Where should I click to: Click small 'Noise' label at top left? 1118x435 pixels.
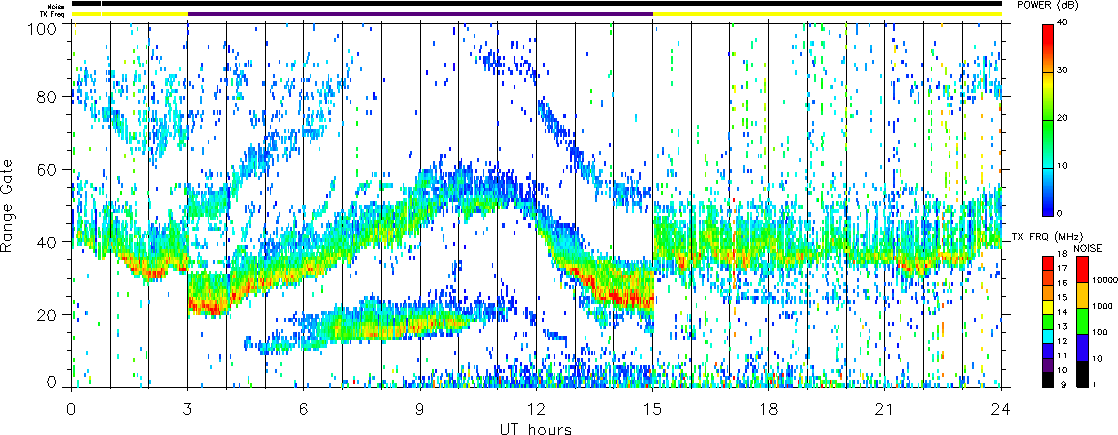(x=58, y=6)
